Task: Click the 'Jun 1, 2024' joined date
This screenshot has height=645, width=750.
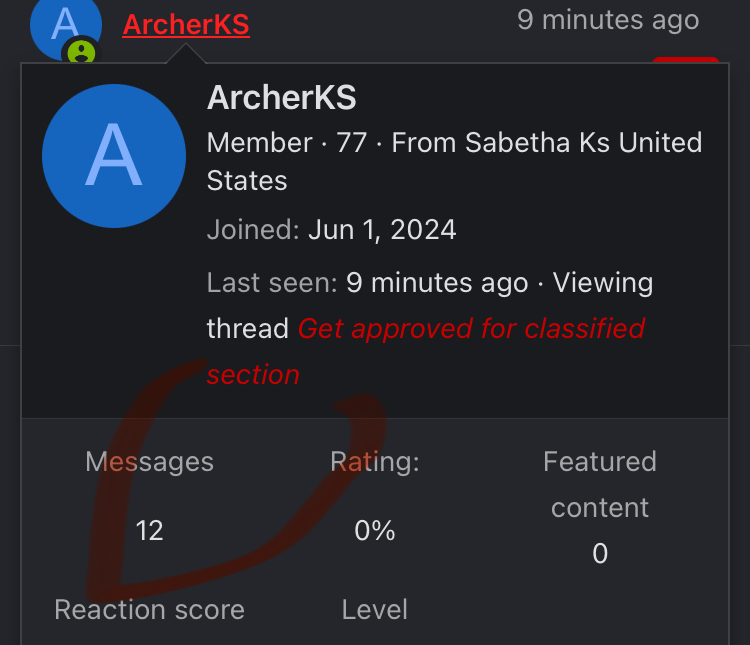Action: (x=382, y=230)
